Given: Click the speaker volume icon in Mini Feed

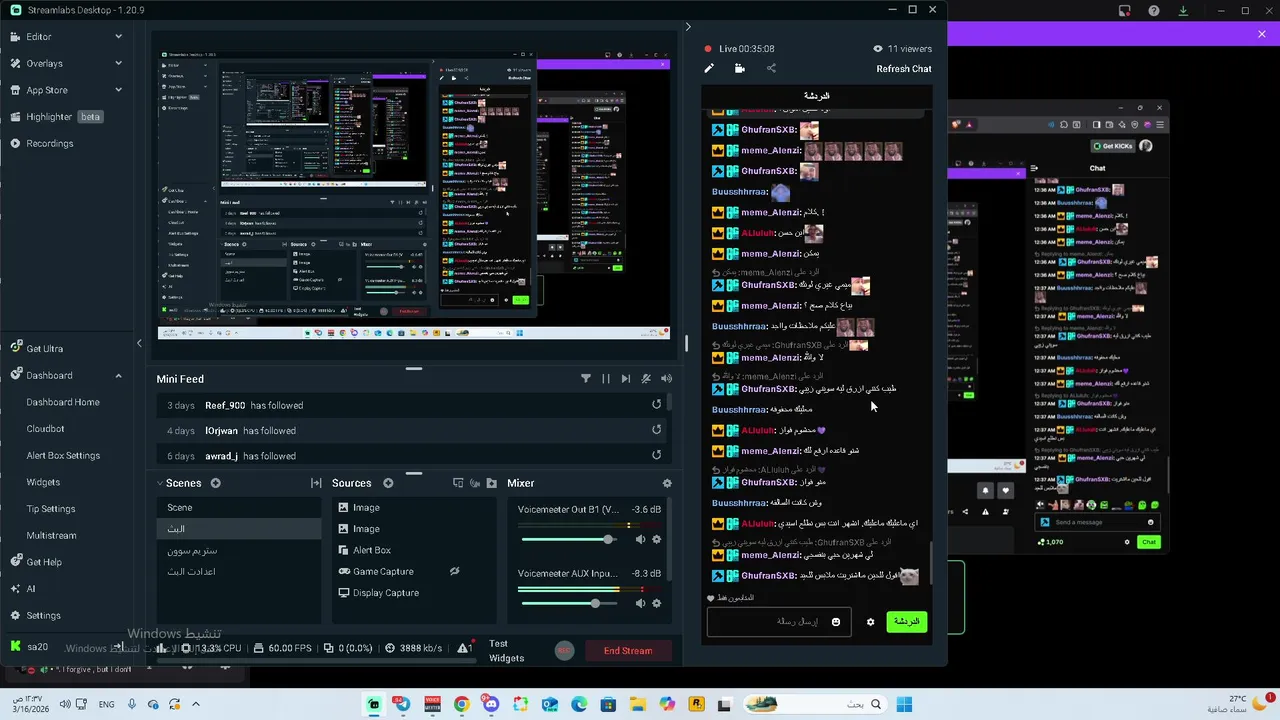Looking at the screenshot, I should tap(666, 379).
